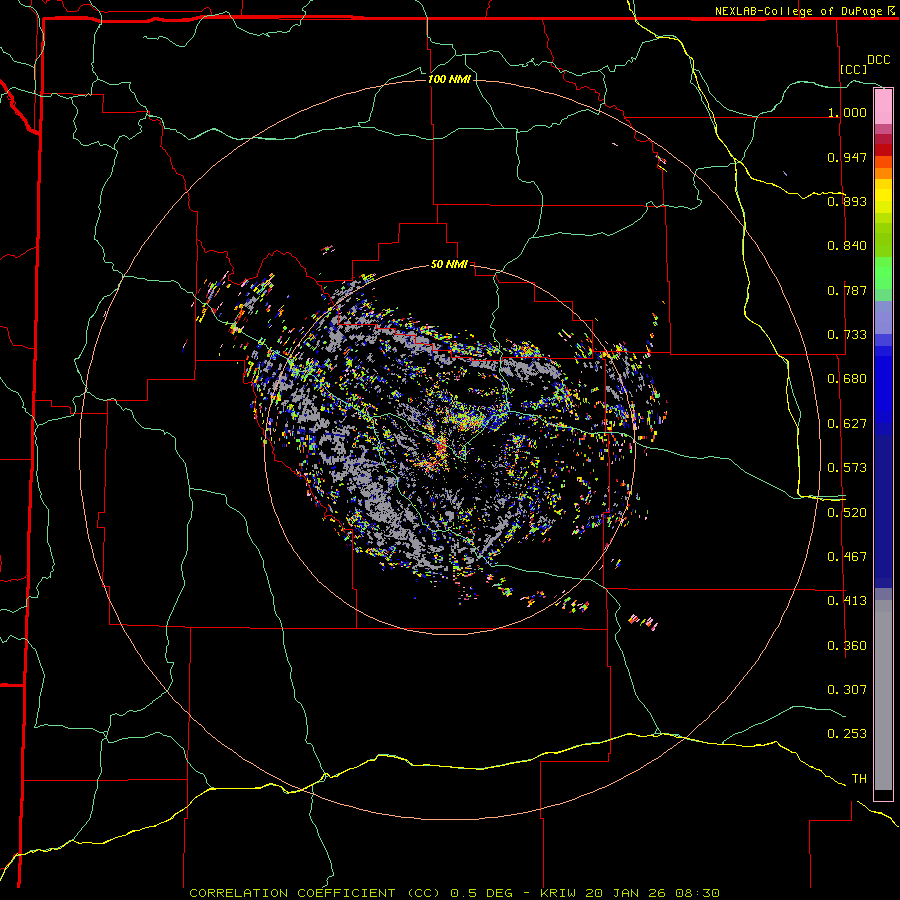900x900 pixels.
Task: Click the 100 NMI range ring label
Action: tap(449, 79)
